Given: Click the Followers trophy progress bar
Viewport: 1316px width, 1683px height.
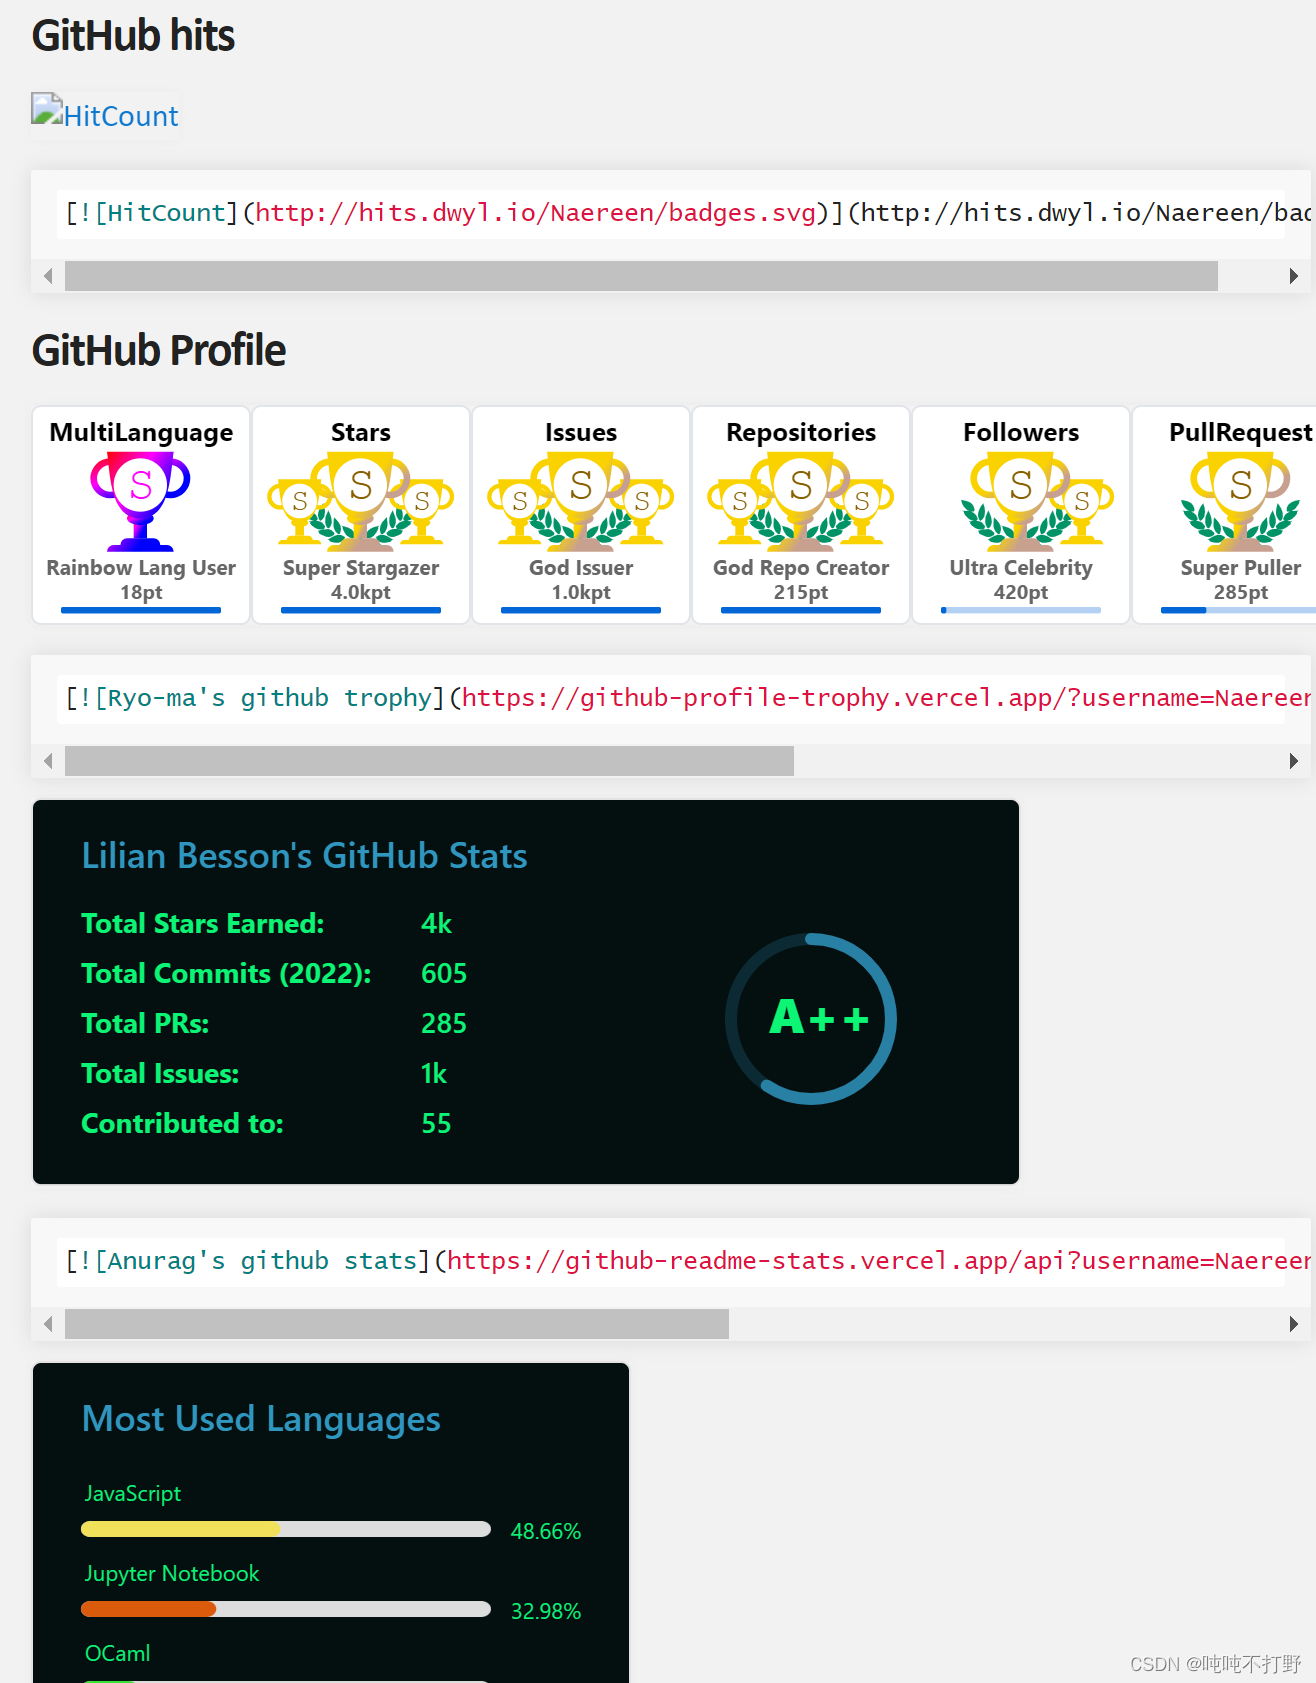Looking at the screenshot, I should tap(1021, 610).
